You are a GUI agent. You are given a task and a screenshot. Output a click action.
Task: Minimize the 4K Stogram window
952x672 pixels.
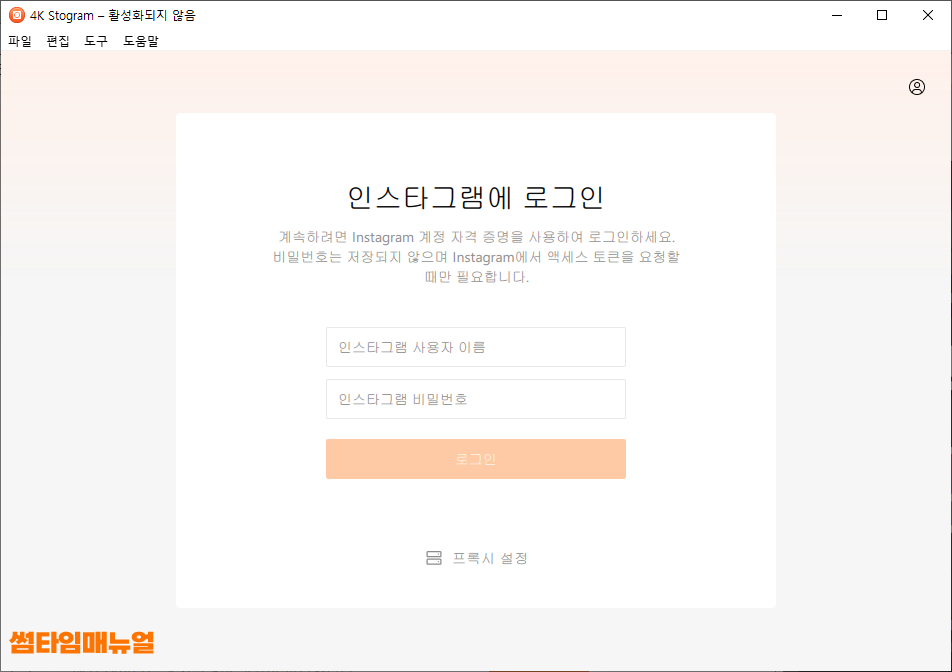pyautogui.click(x=837, y=15)
